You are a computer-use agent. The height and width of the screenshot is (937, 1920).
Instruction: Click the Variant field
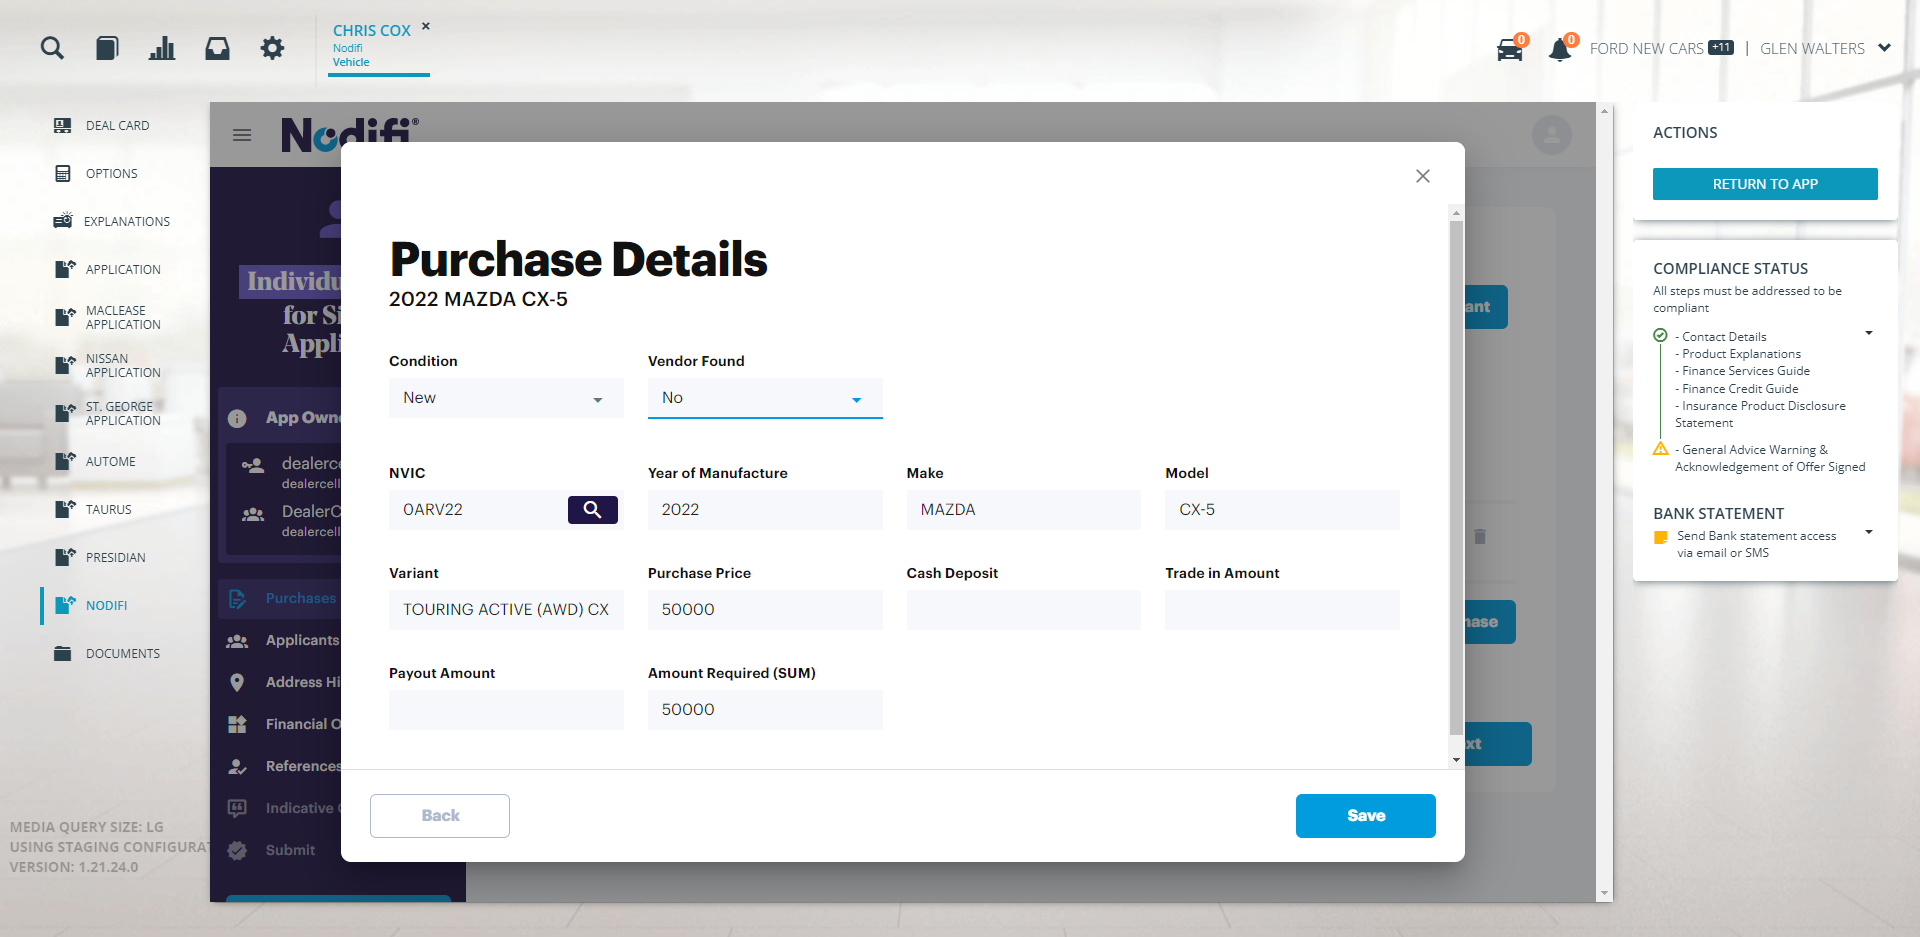pyautogui.click(x=506, y=610)
